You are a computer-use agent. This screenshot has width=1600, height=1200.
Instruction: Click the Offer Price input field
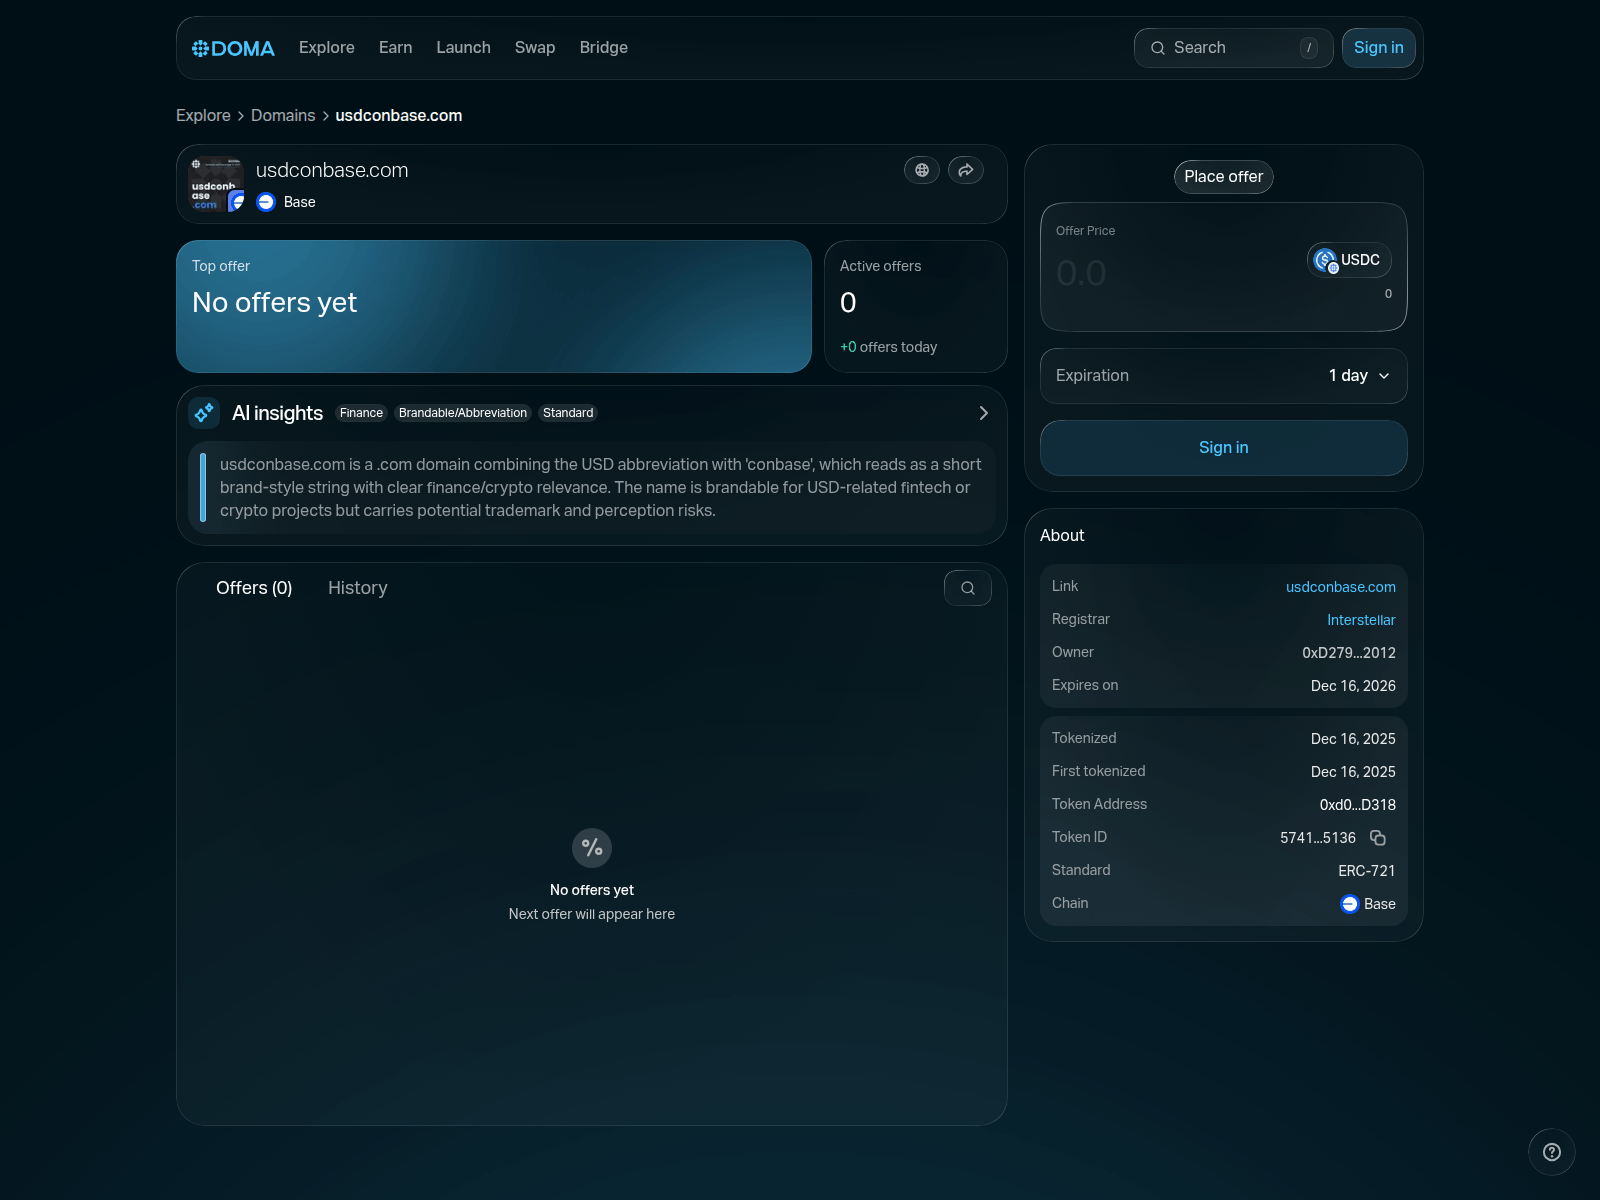pos(1170,273)
